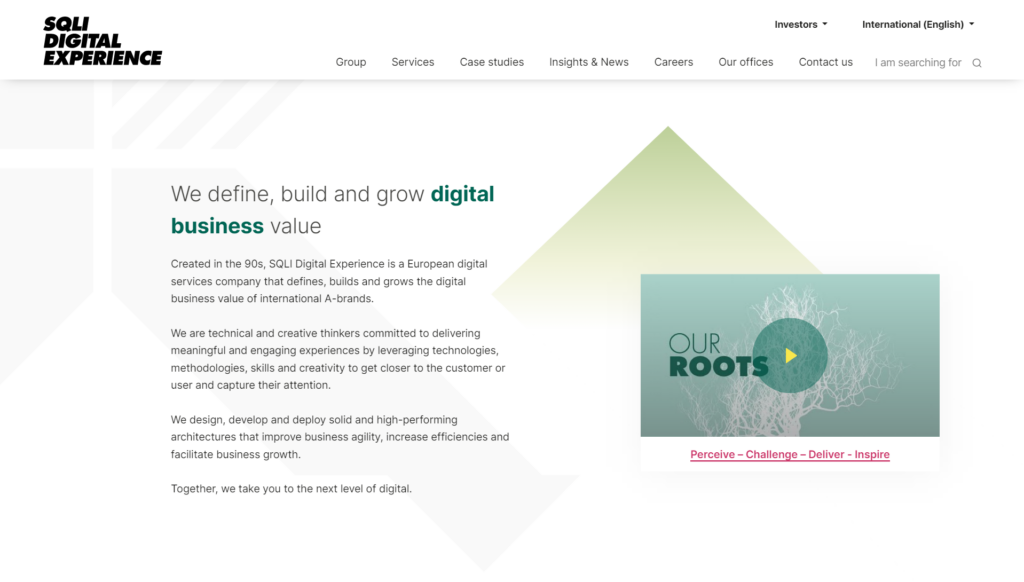This screenshot has width=1024, height=582.
Task: Click the search magnifier icon
Action: (x=977, y=63)
